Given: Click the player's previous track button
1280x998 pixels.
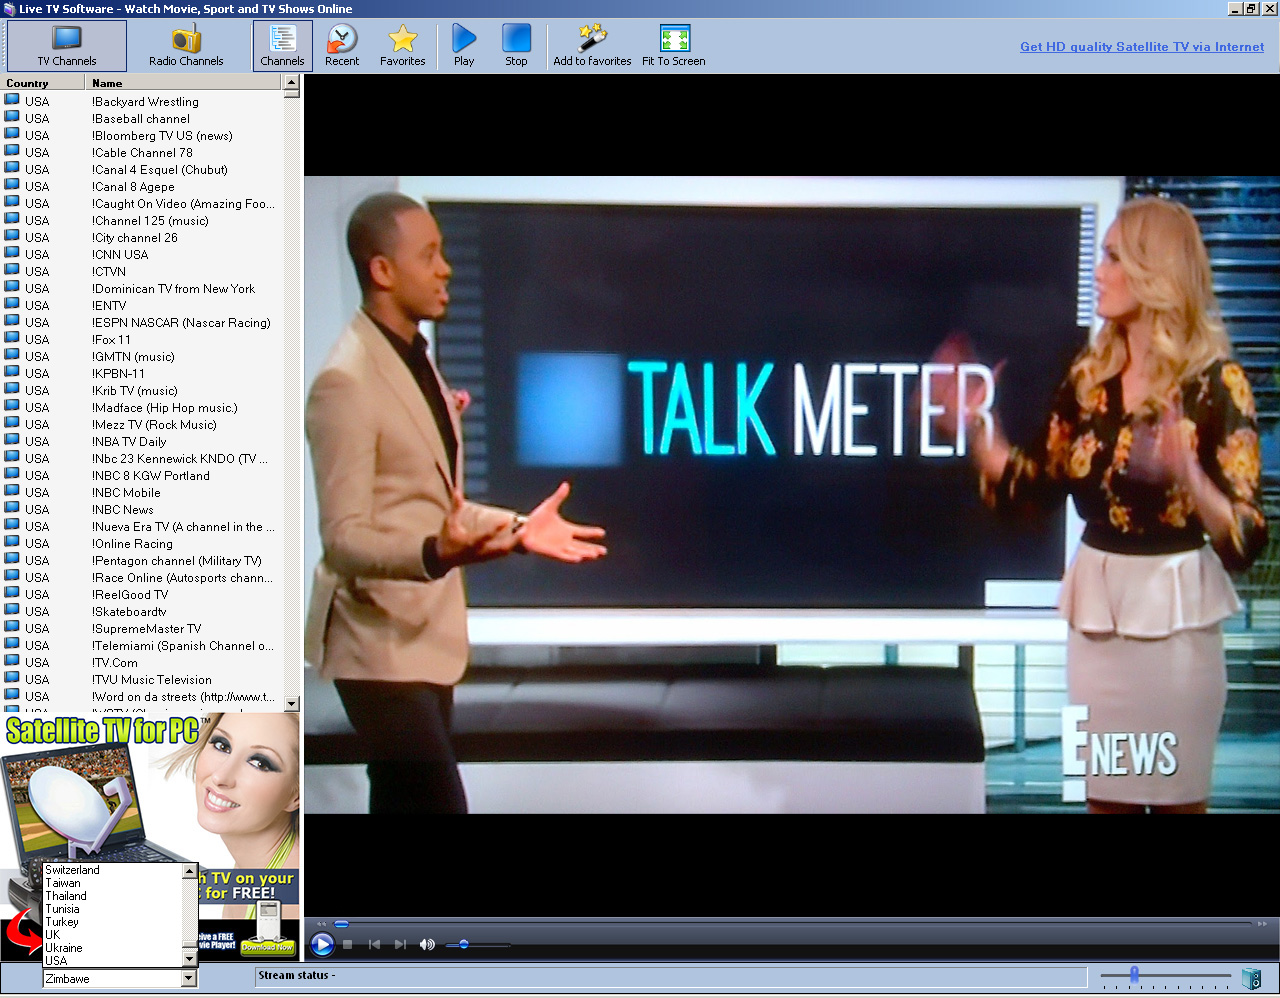Looking at the screenshot, I should click(x=374, y=944).
